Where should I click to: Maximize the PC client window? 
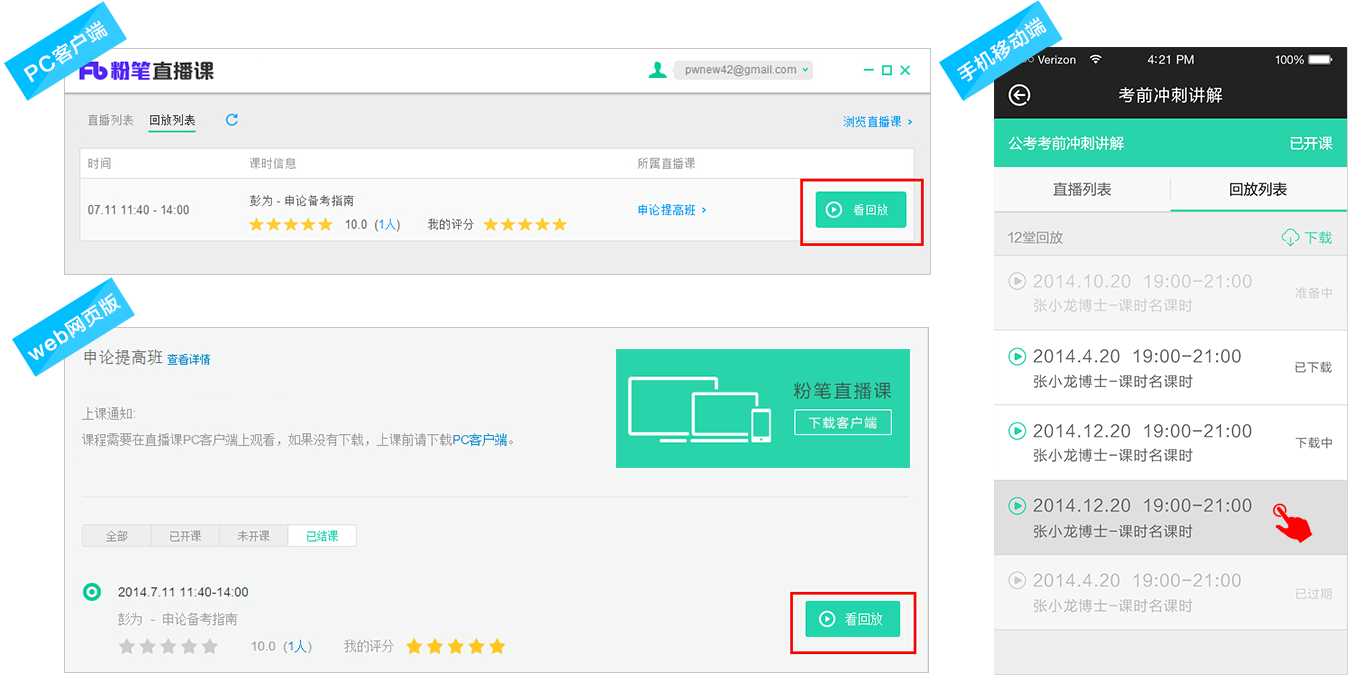(886, 70)
